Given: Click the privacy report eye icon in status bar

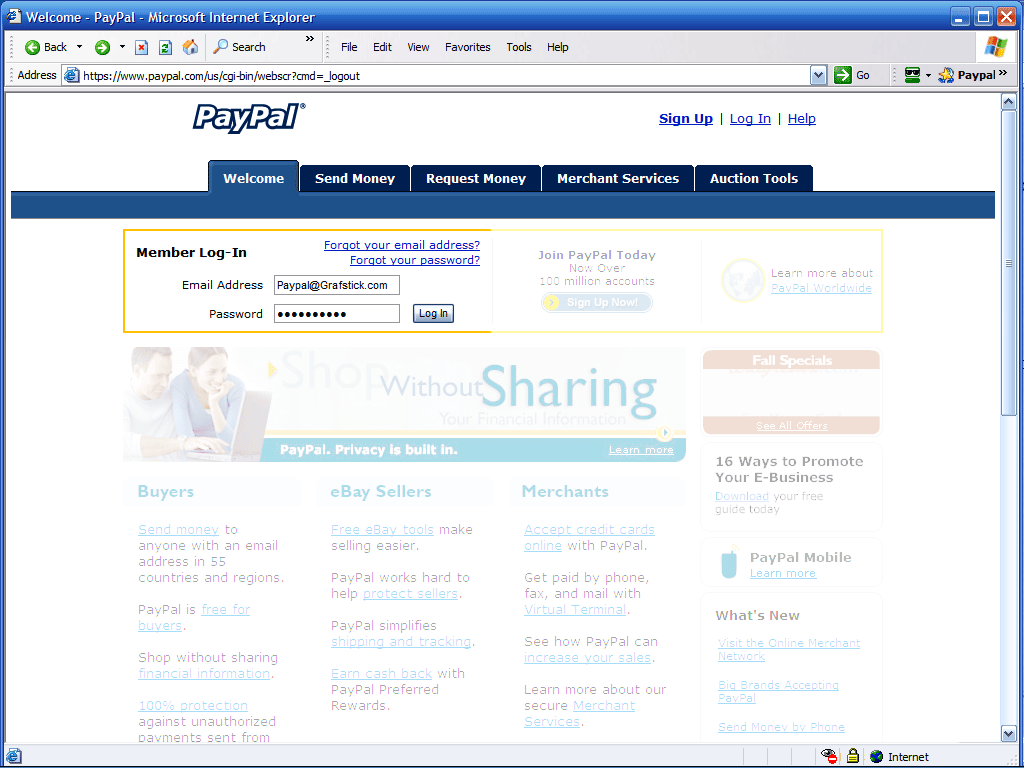Looking at the screenshot, I should point(829,756).
